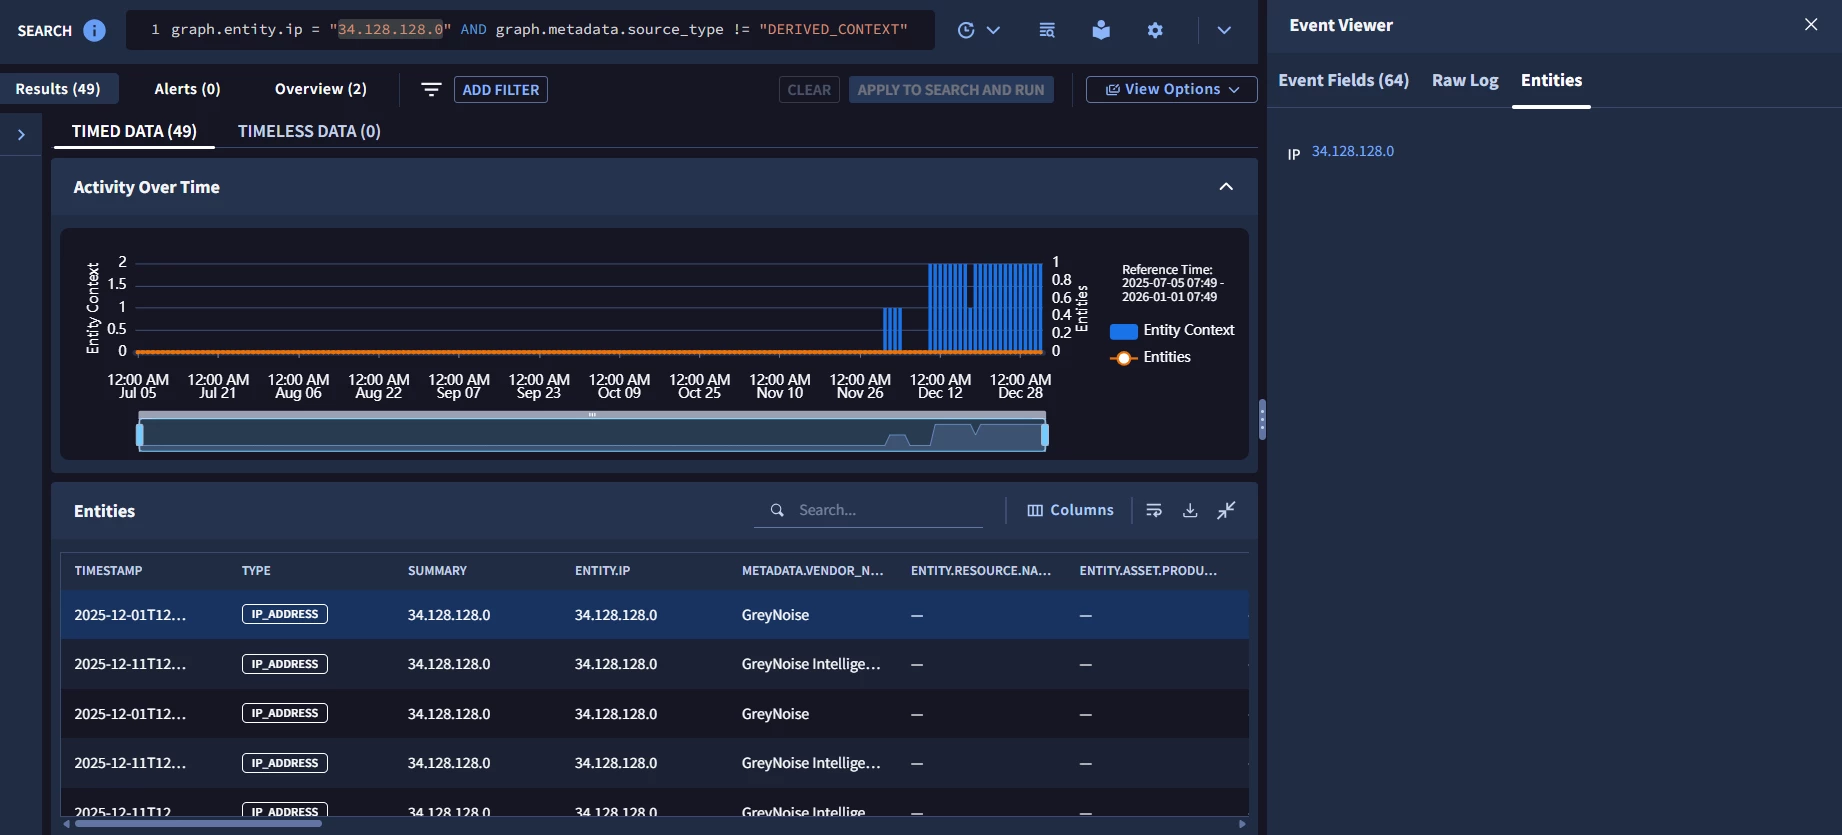Viewport: 1842px width, 835px height.
Task: Click the timeline range right handle
Action: point(1045,435)
